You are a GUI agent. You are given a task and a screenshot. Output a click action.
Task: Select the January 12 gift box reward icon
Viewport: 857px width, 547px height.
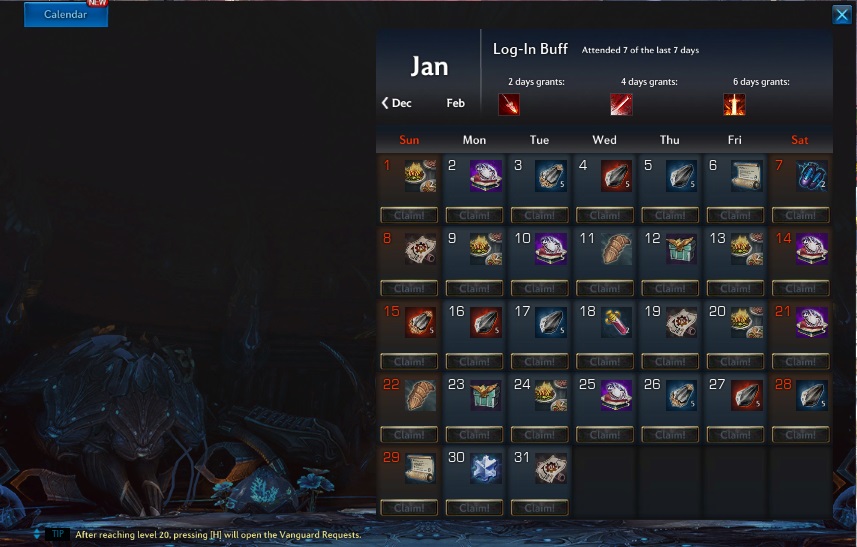(x=681, y=249)
